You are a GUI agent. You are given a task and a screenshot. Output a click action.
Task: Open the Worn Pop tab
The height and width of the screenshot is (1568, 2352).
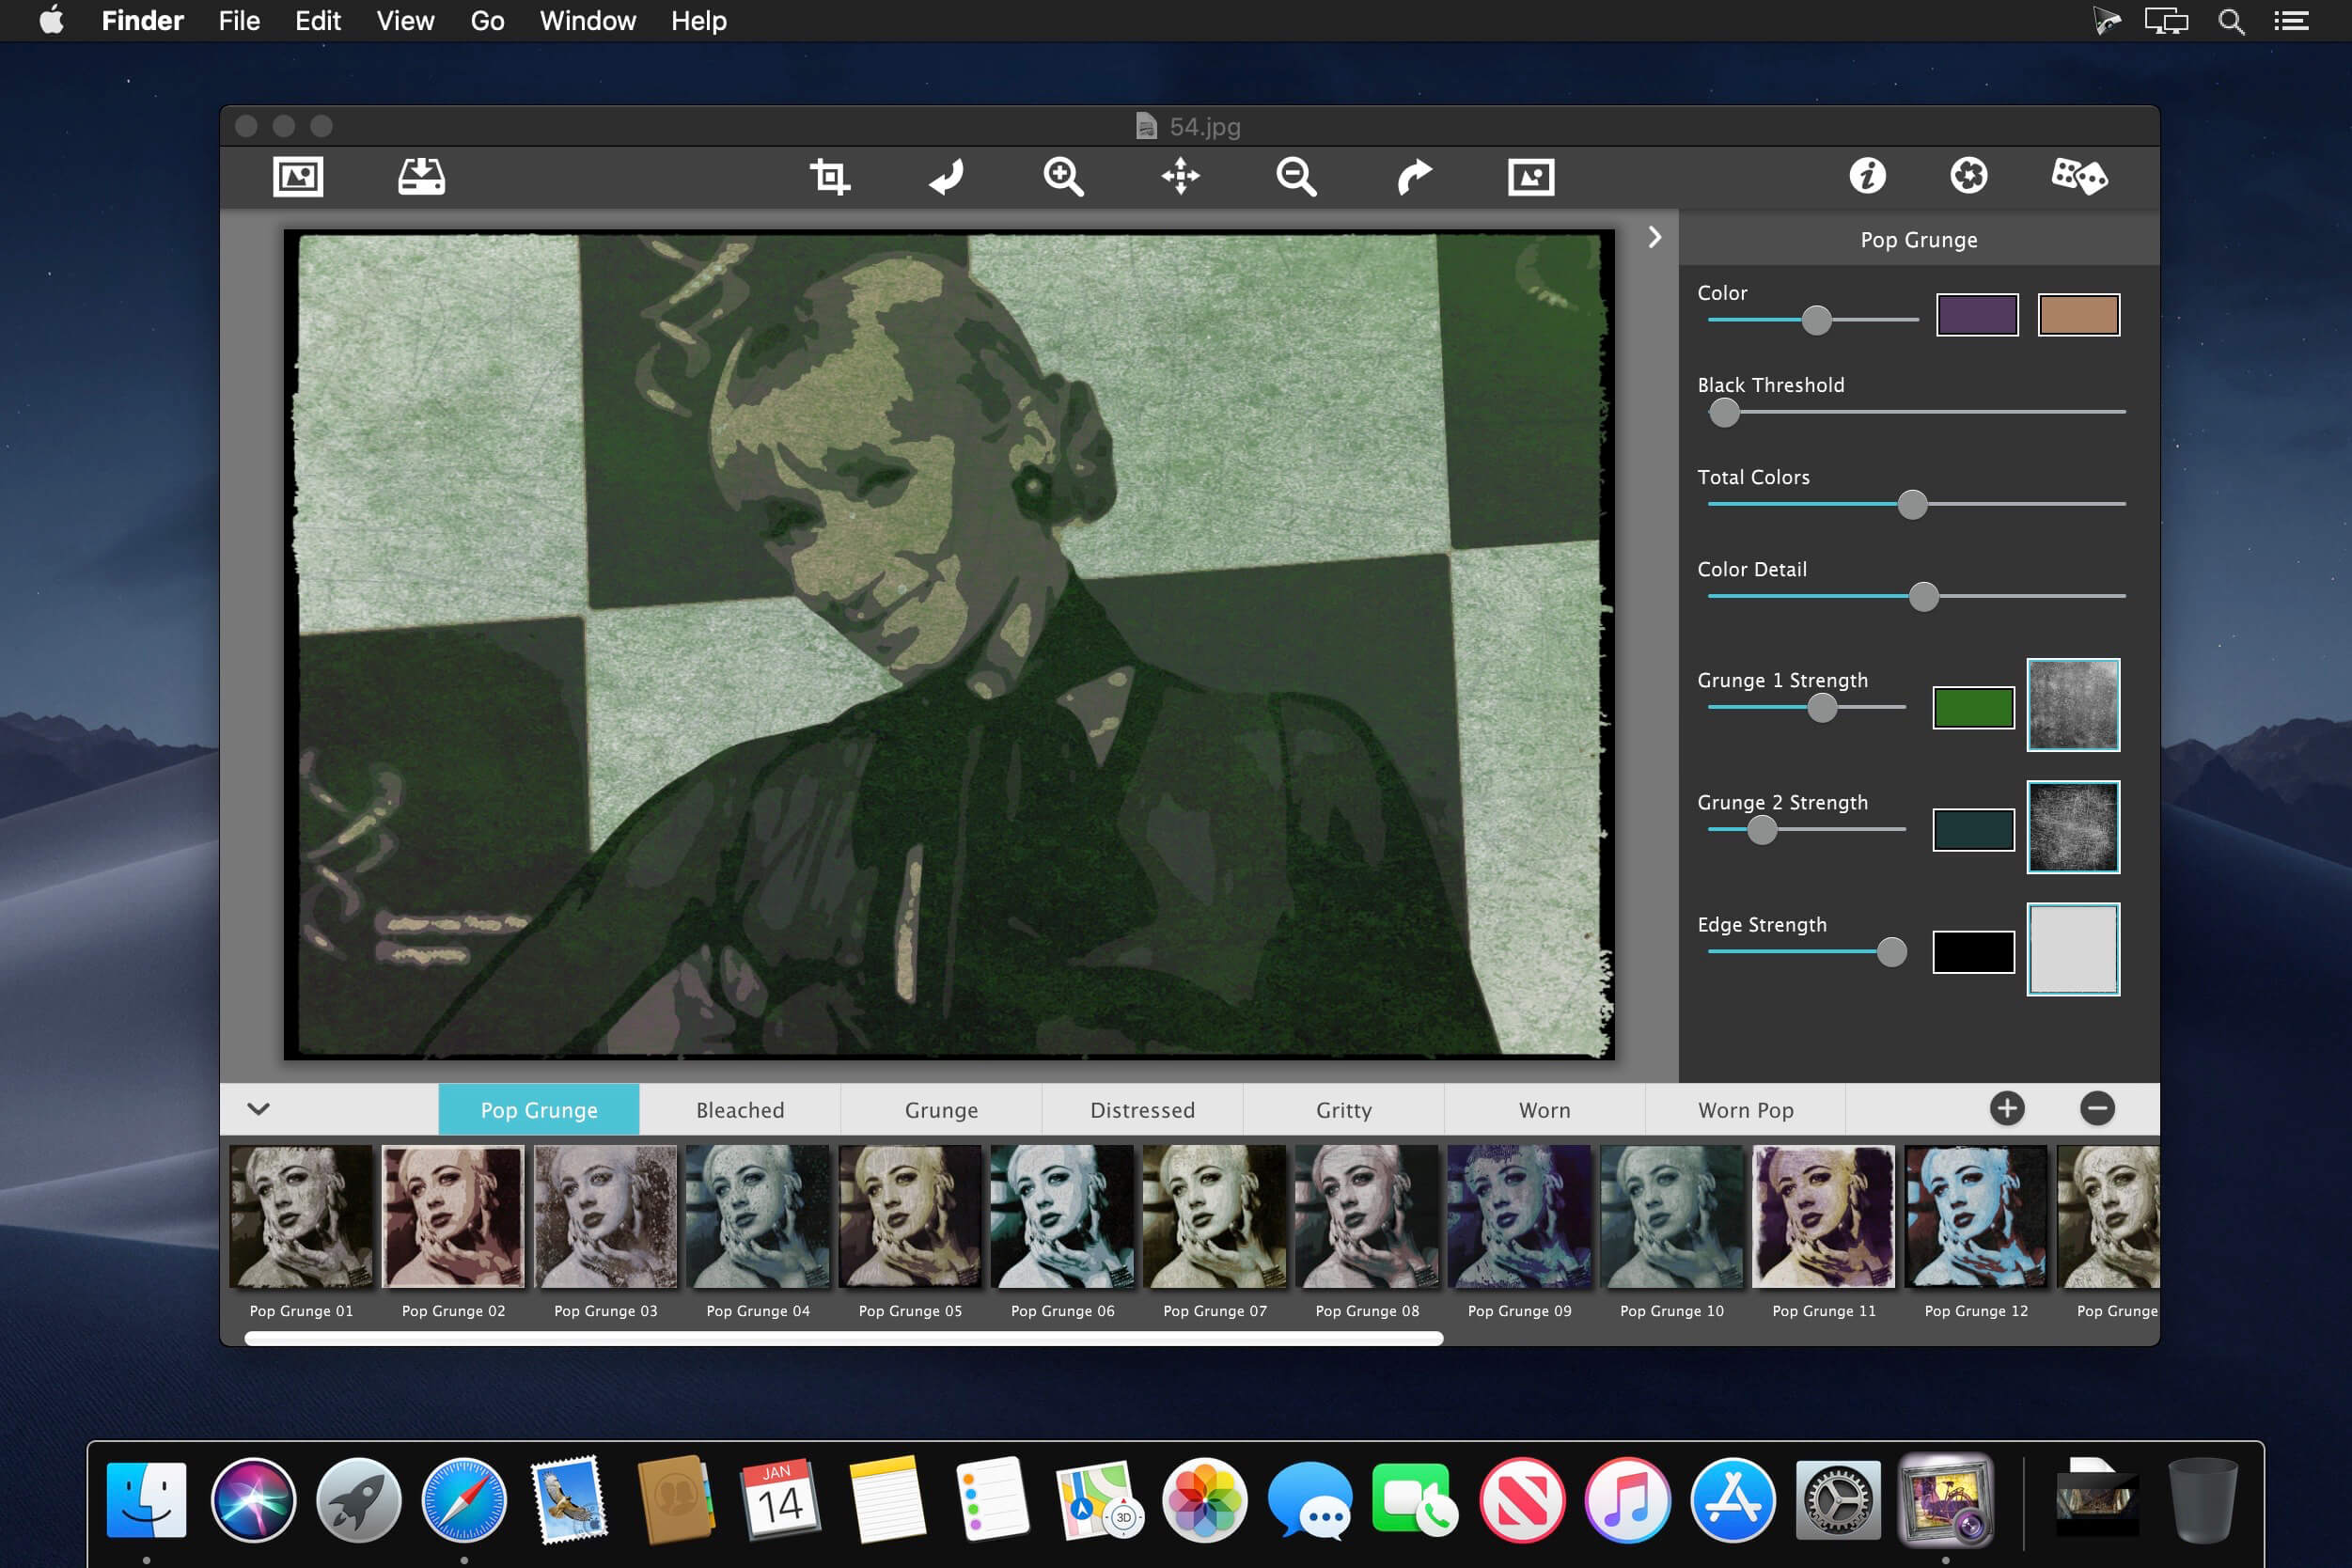click(1745, 1110)
